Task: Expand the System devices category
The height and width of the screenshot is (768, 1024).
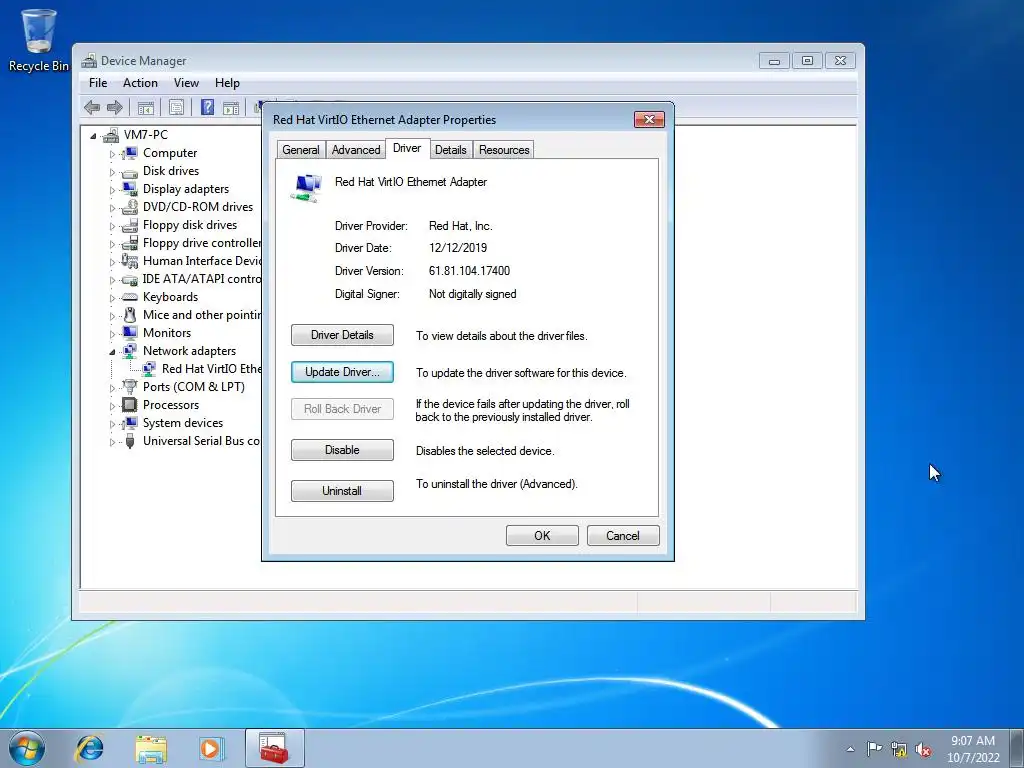Action: point(112,424)
